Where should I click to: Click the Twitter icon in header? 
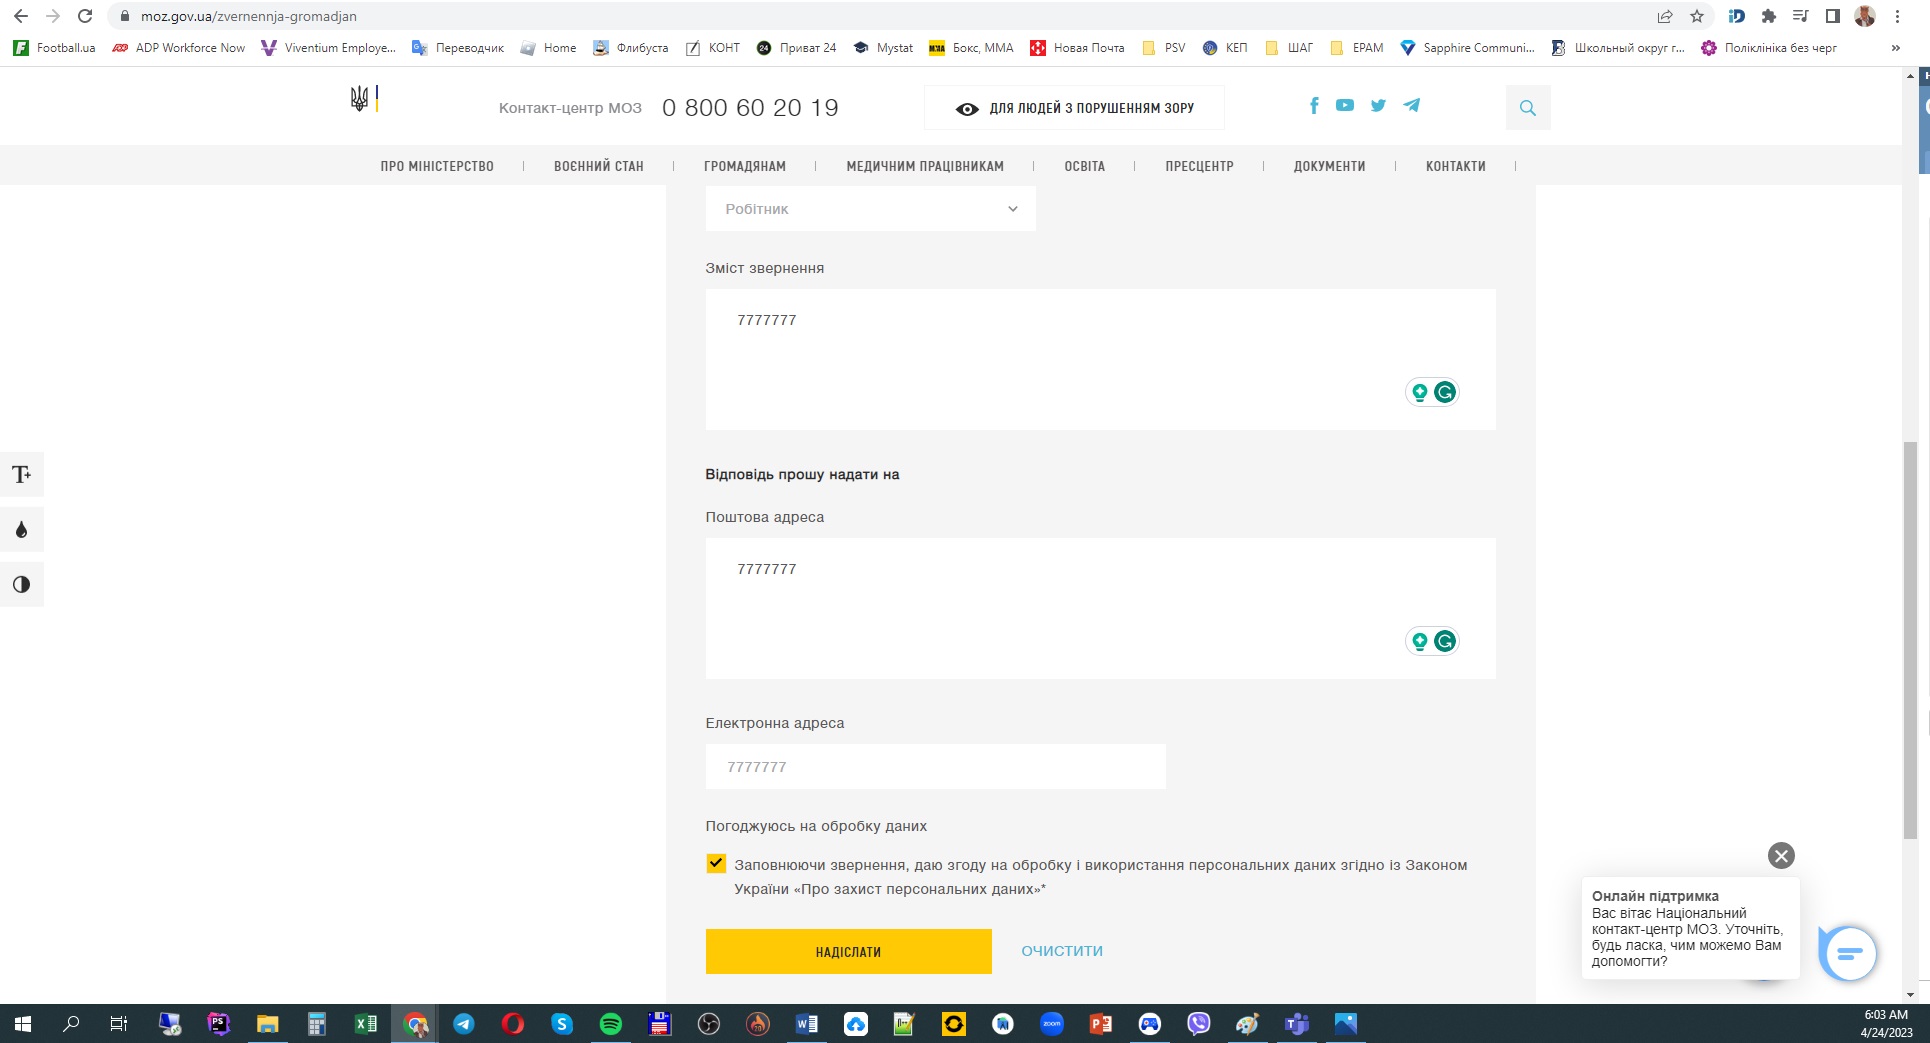click(1378, 106)
